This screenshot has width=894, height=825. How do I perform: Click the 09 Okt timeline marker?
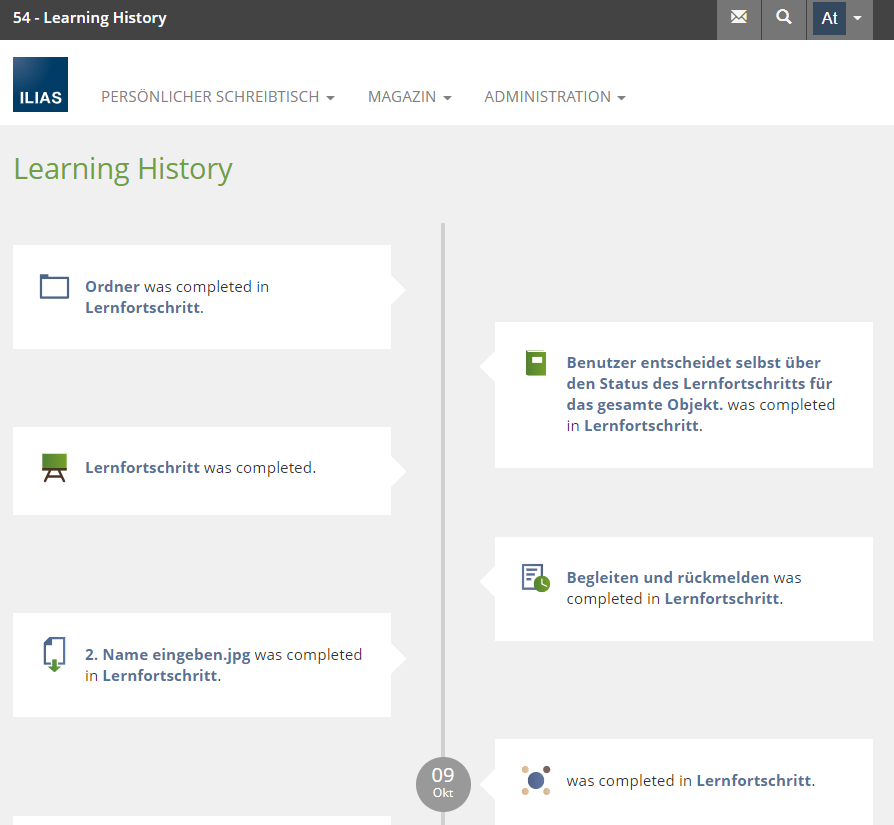point(443,783)
